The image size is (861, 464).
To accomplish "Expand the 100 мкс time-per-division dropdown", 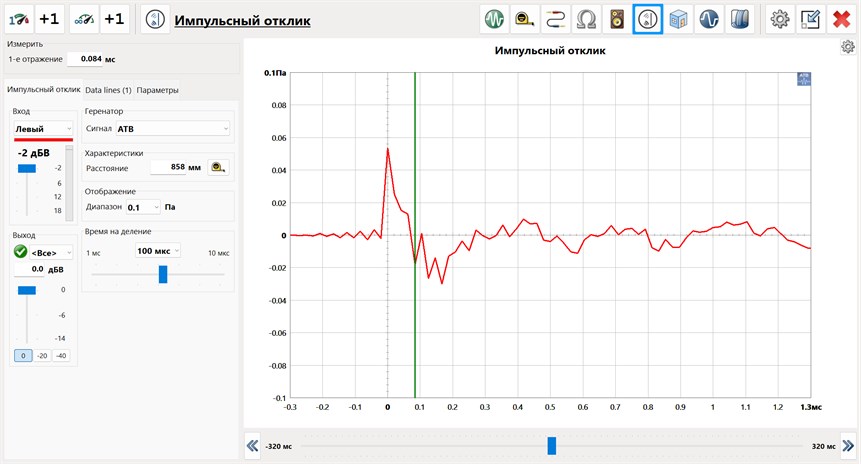I will click(157, 251).
